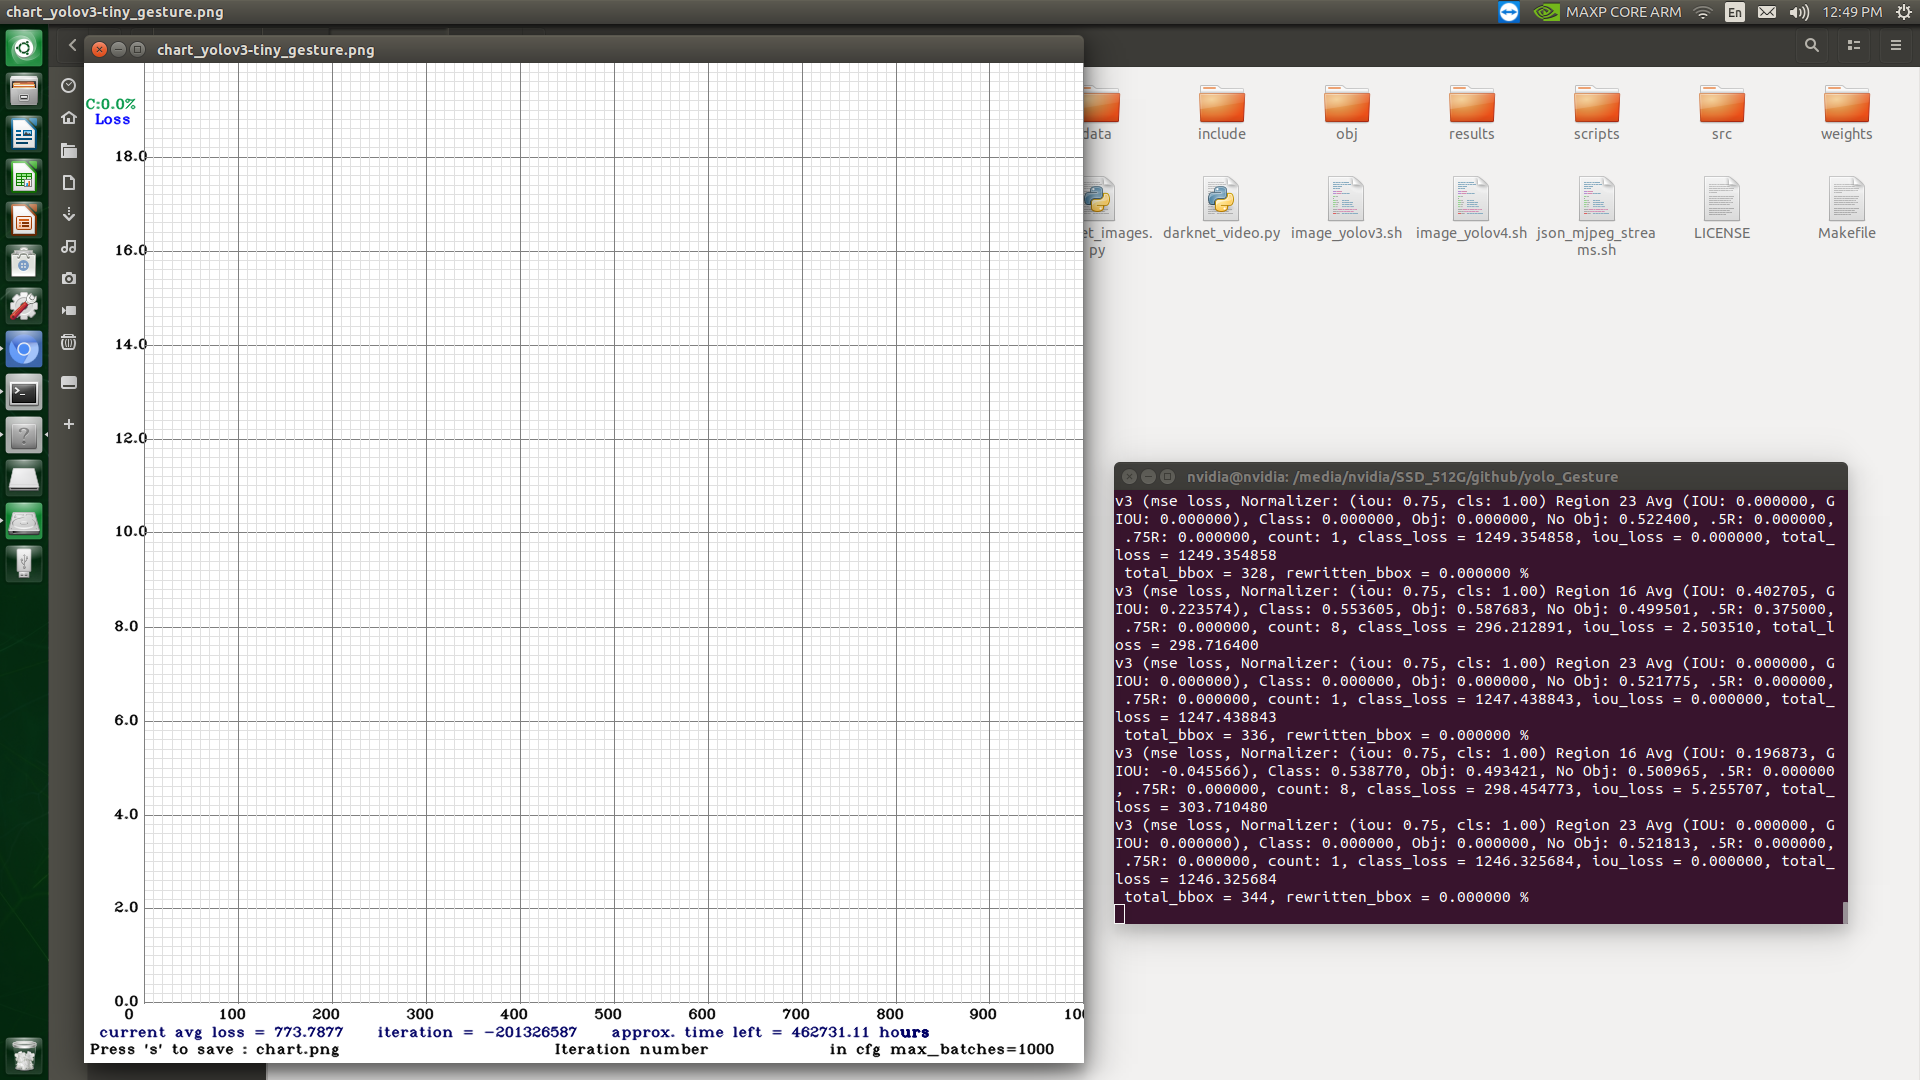Image resolution: width=1920 pixels, height=1080 pixels.
Task: Switch to the Terminal app in dock
Action: click(x=24, y=392)
